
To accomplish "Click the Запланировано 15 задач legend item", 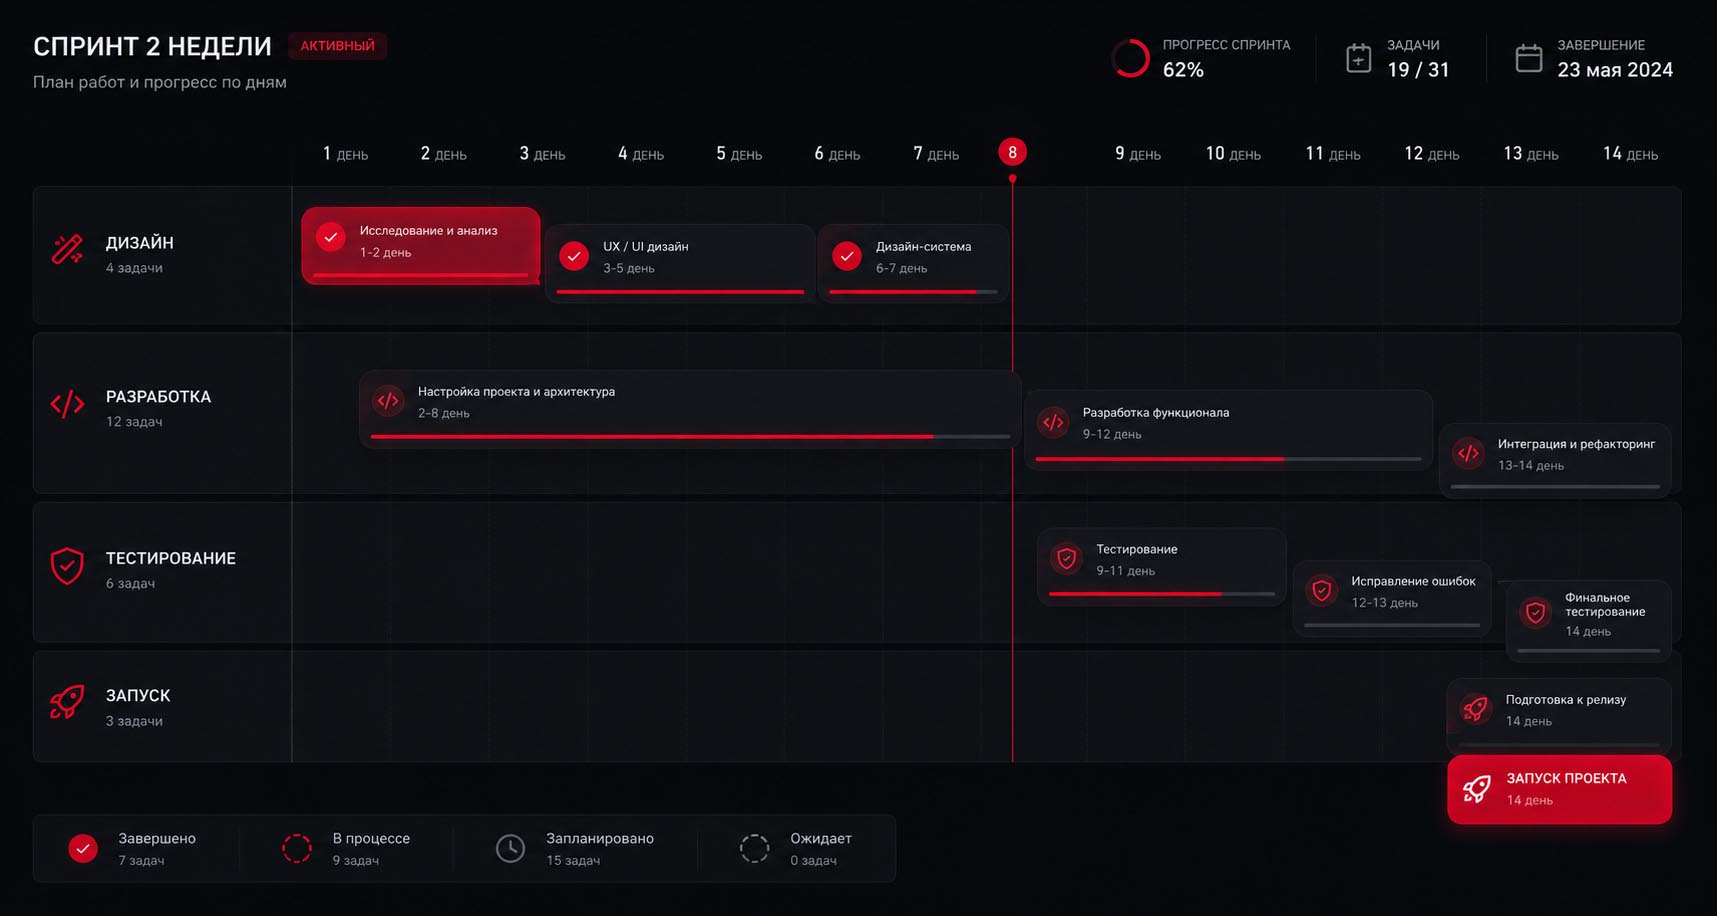I will click(x=575, y=848).
